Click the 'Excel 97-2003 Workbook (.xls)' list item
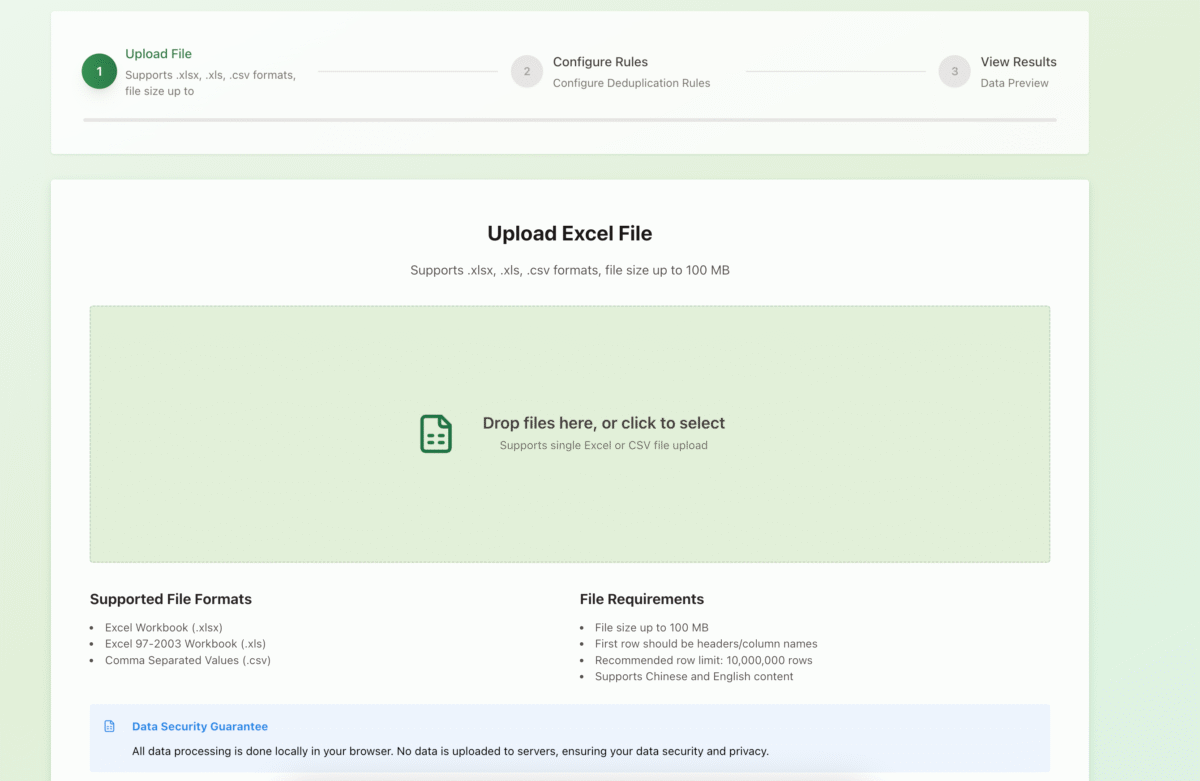Screen dimensions: 1200x781 tap(185, 644)
